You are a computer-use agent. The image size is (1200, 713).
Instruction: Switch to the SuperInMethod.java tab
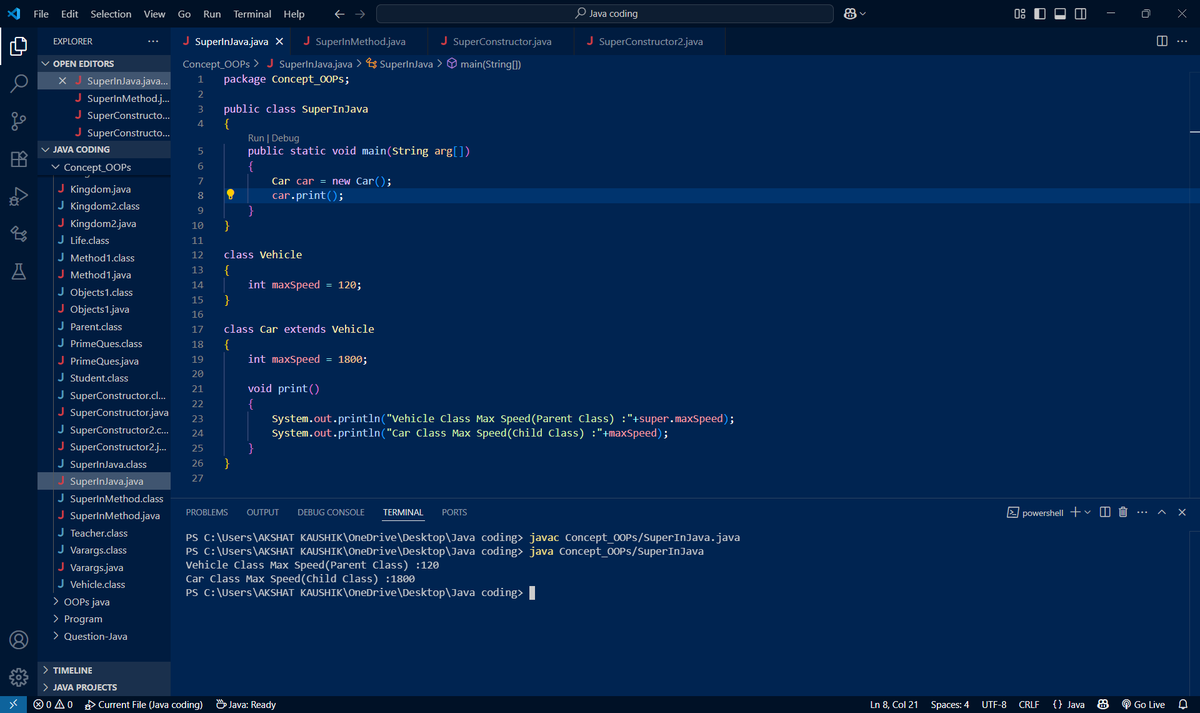point(361,42)
